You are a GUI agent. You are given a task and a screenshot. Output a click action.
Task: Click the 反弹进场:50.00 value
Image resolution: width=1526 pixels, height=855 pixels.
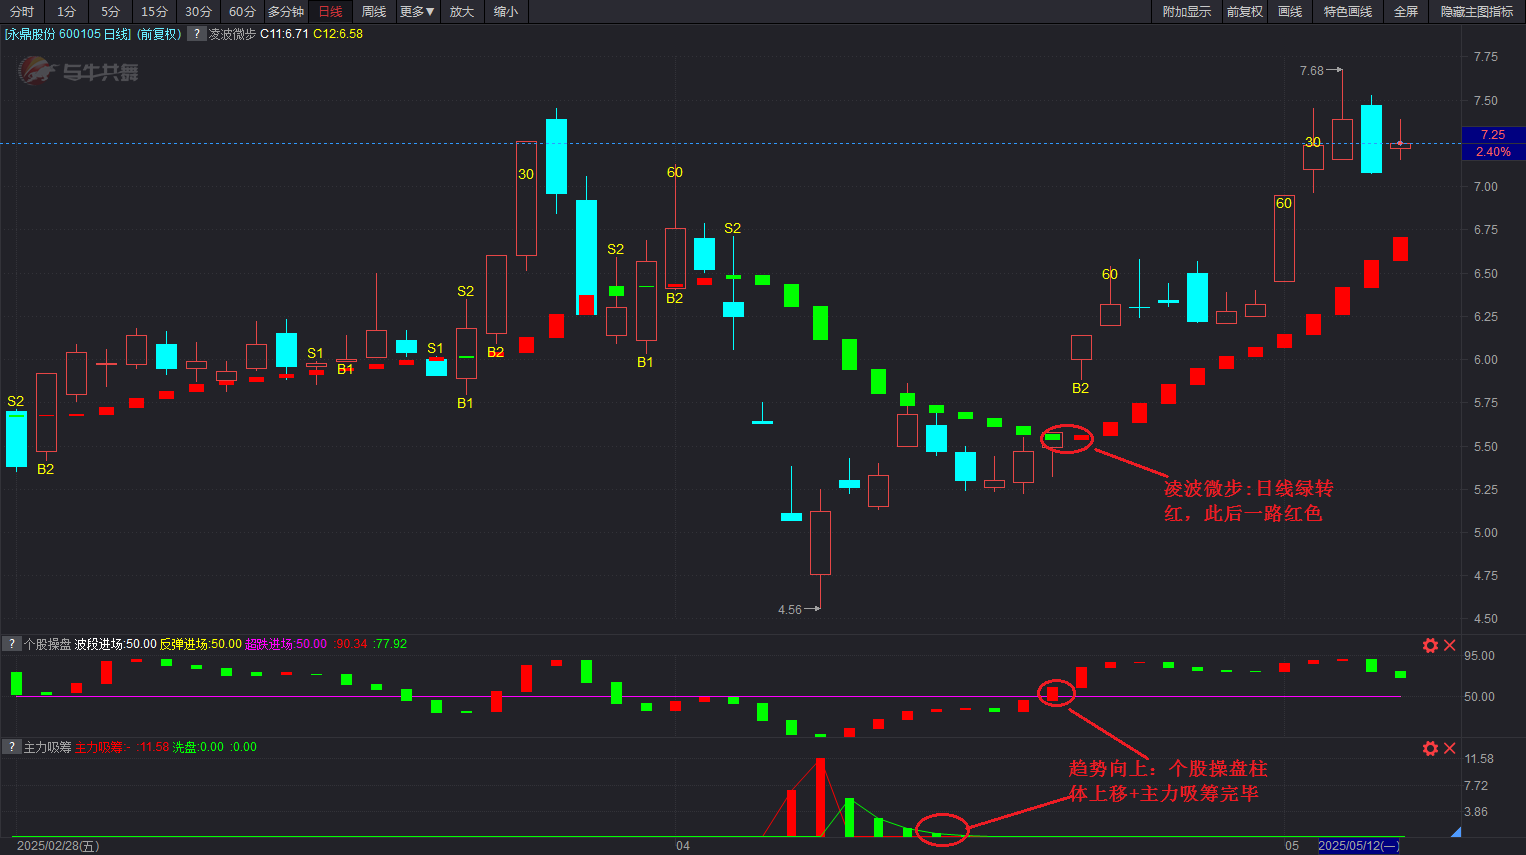tap(200, 644)
